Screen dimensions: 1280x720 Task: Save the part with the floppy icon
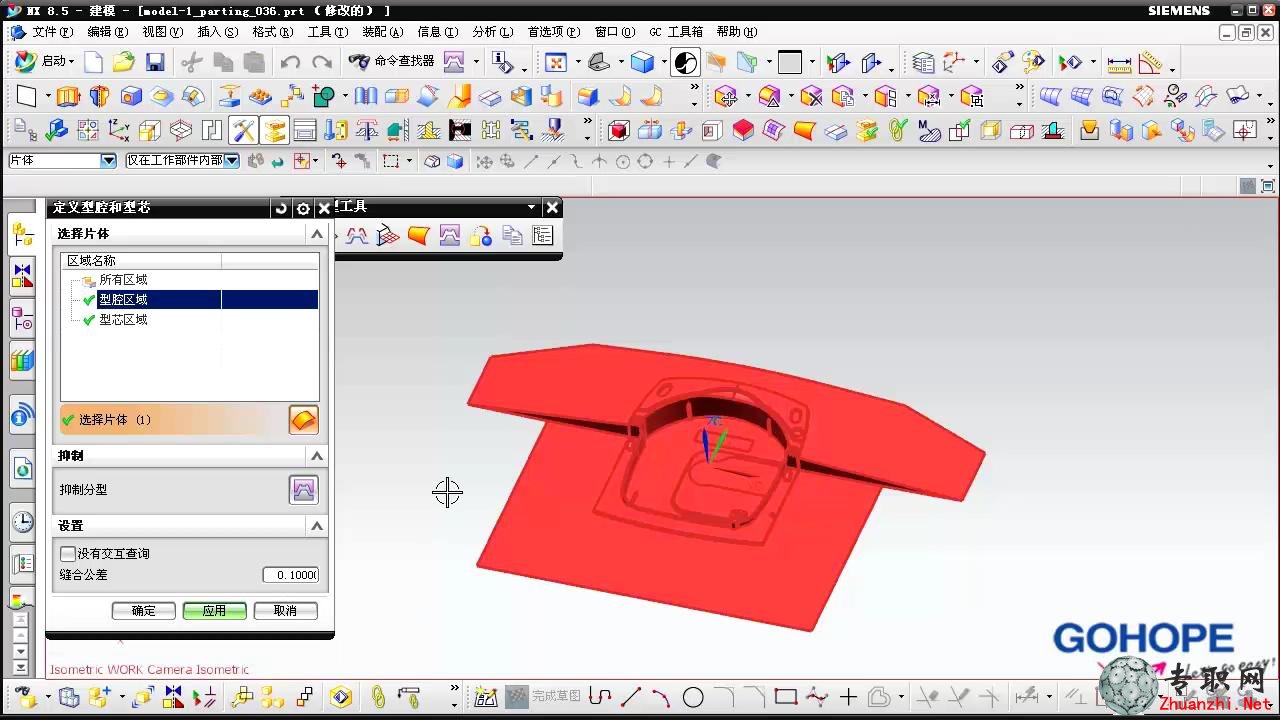tap(155, 63)
